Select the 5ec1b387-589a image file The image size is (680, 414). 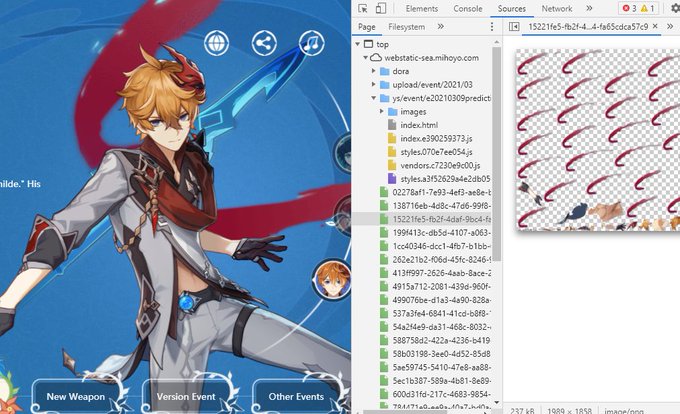pyautogui.click(x=441, y=381)
